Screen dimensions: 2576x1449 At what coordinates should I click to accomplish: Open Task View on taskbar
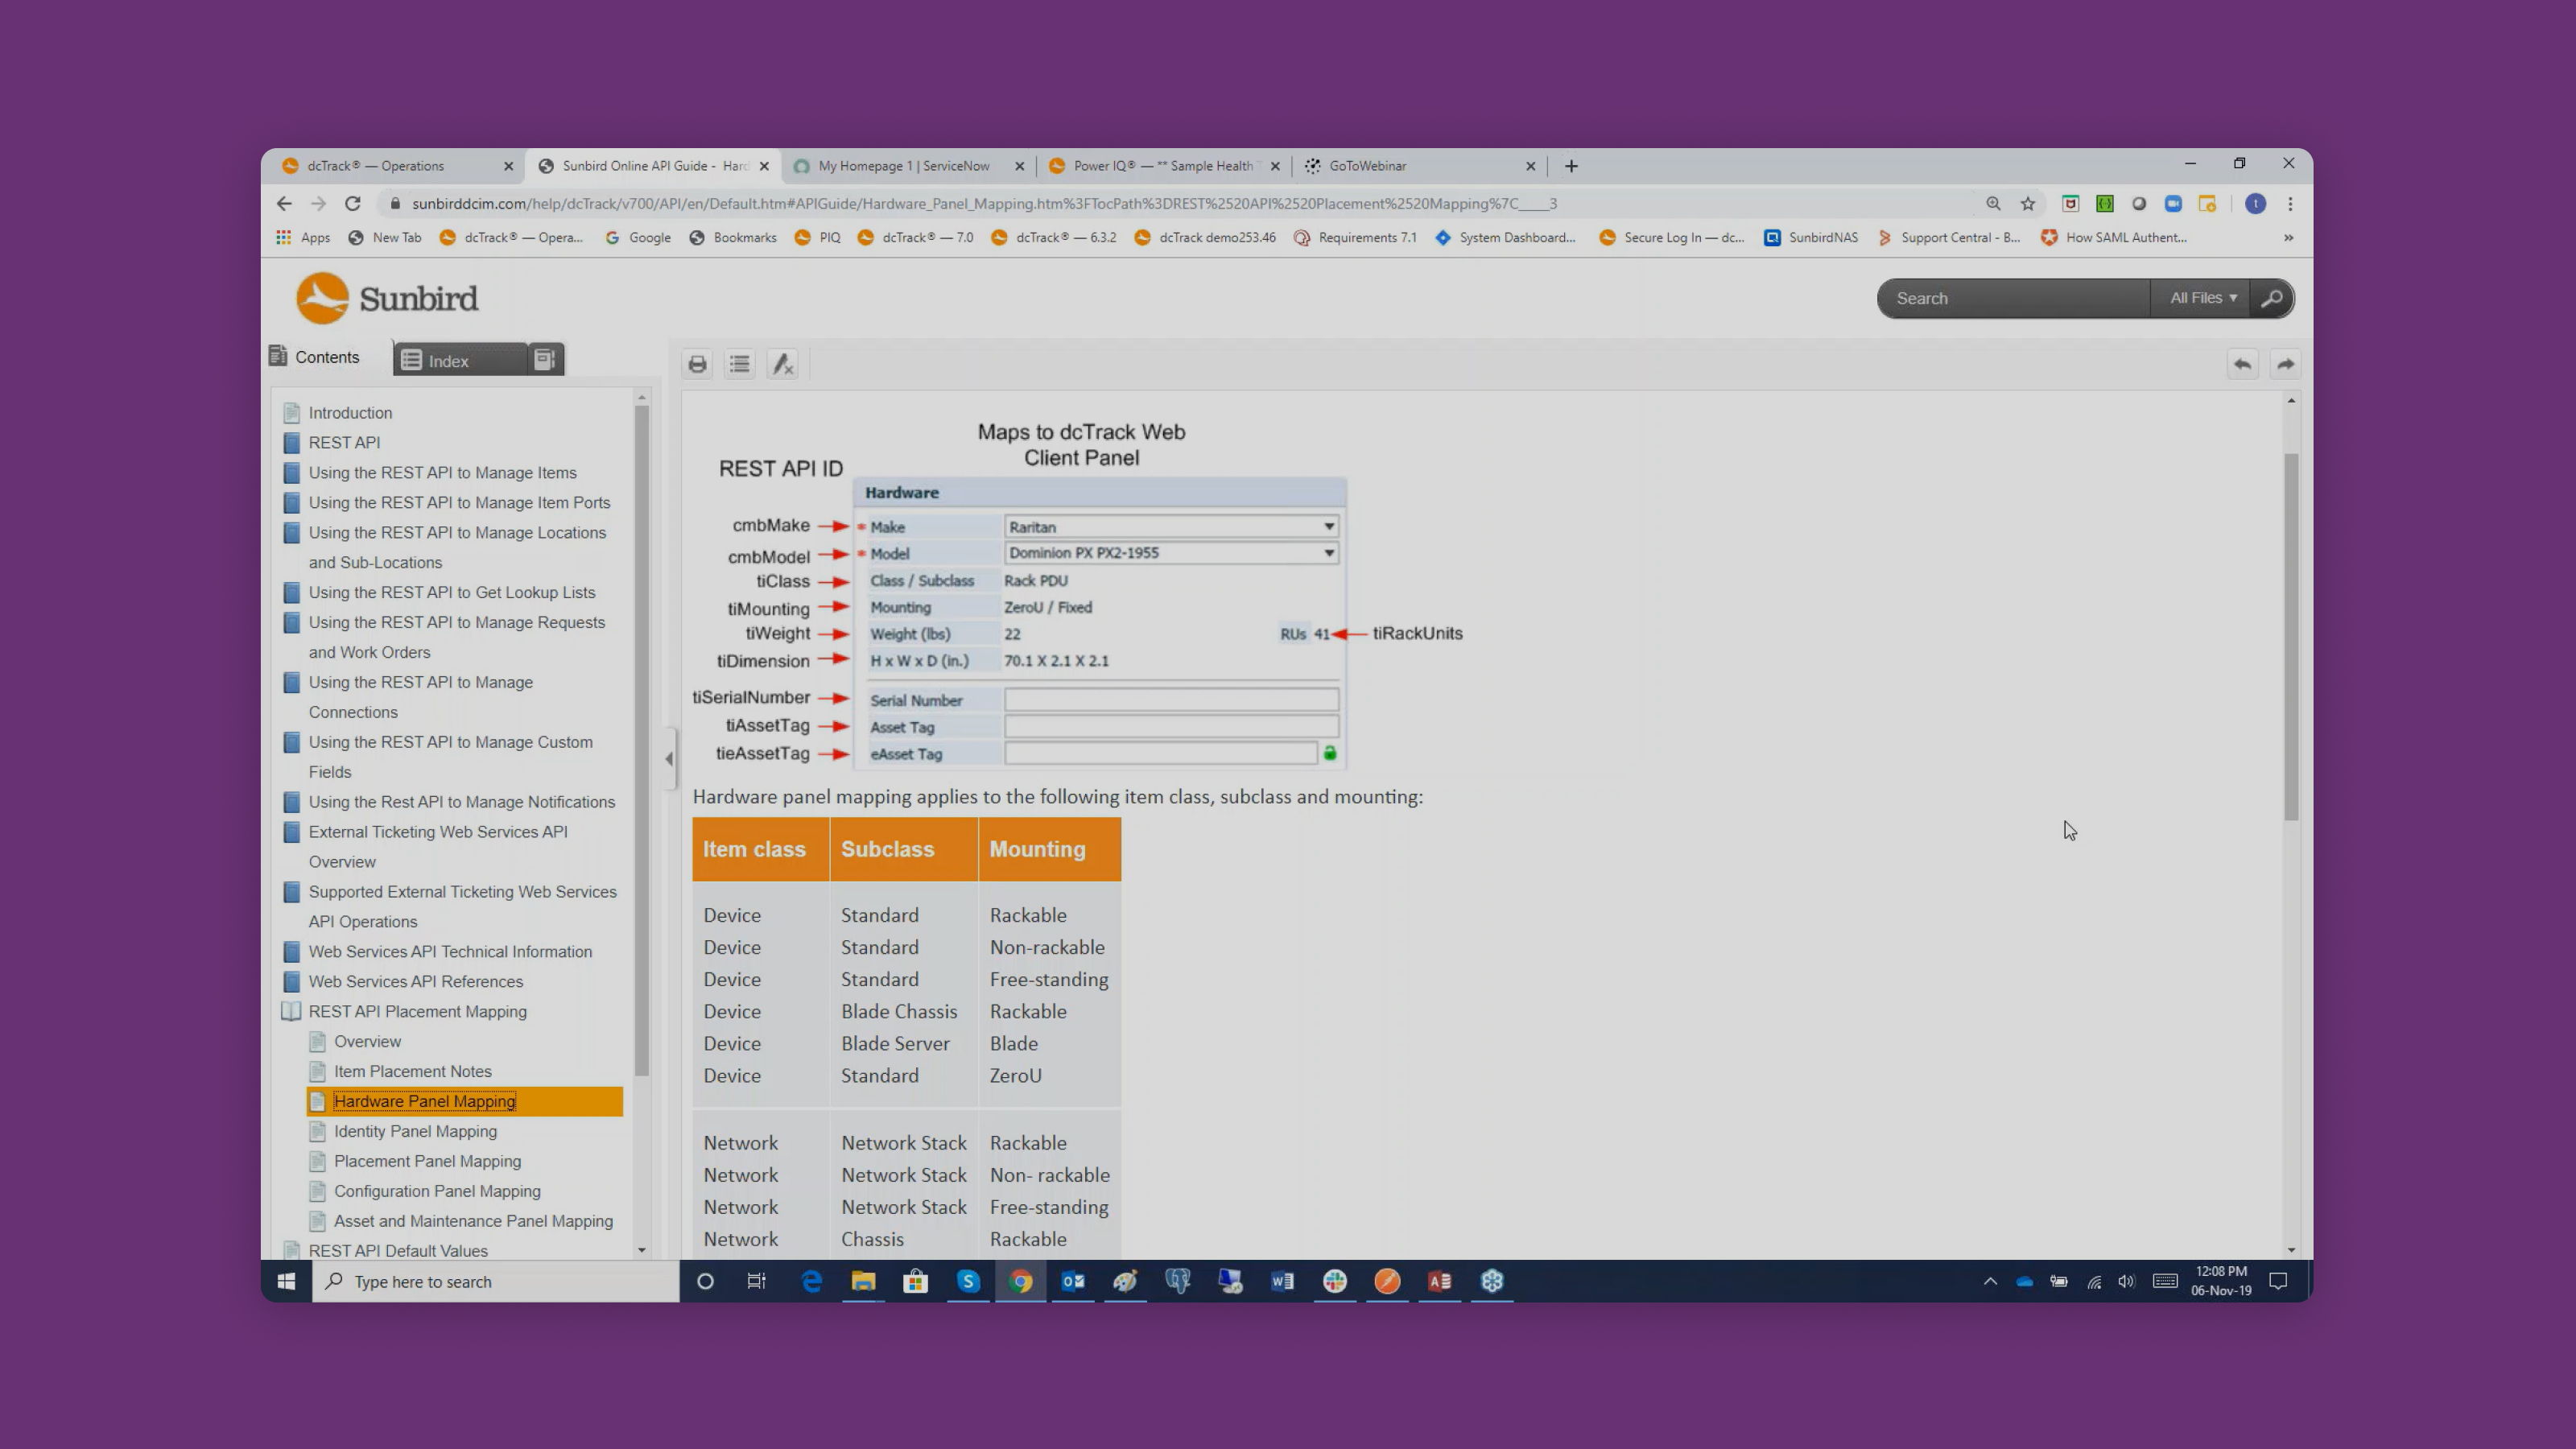coord(757,1281)
